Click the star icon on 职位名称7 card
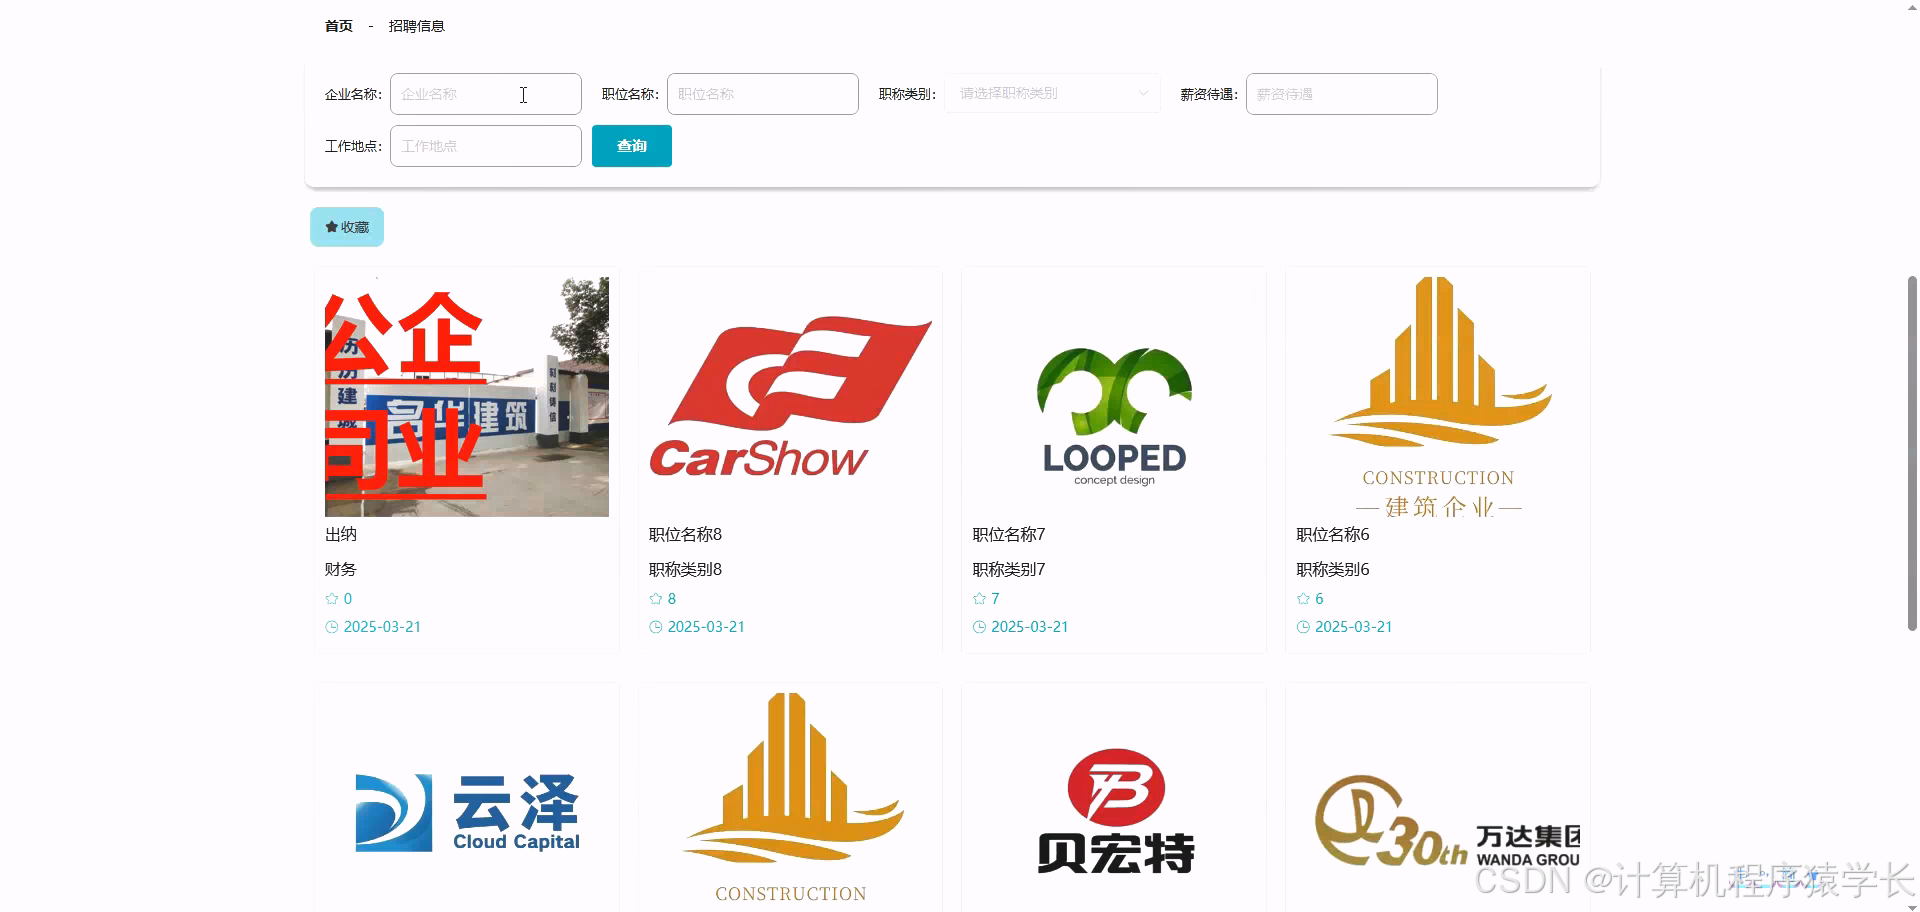This screenshot has width=1920, height=912. tap(979, 598)
